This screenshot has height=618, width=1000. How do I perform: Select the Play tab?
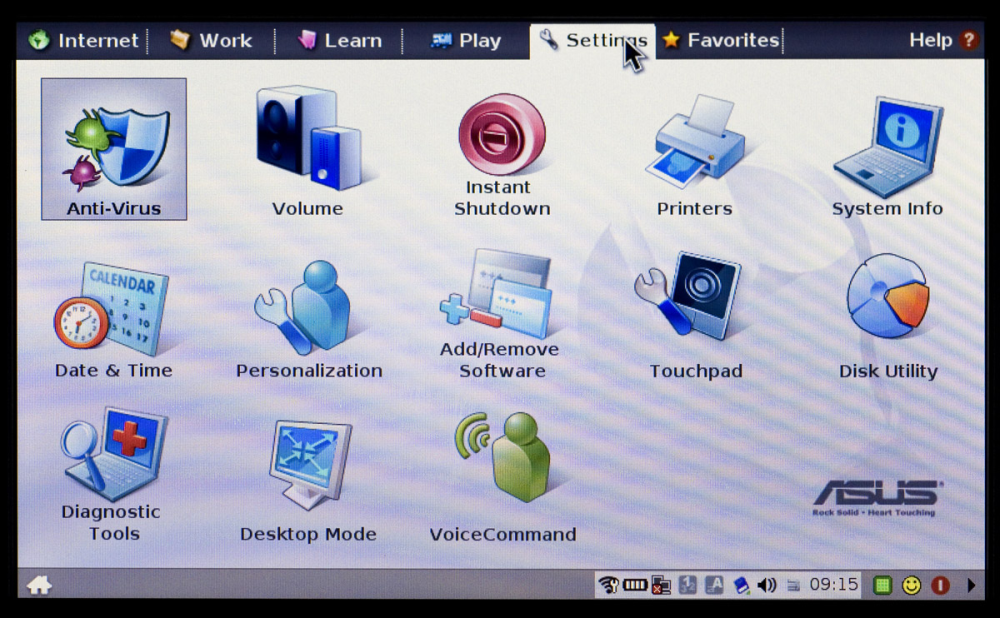pos(466,41)
